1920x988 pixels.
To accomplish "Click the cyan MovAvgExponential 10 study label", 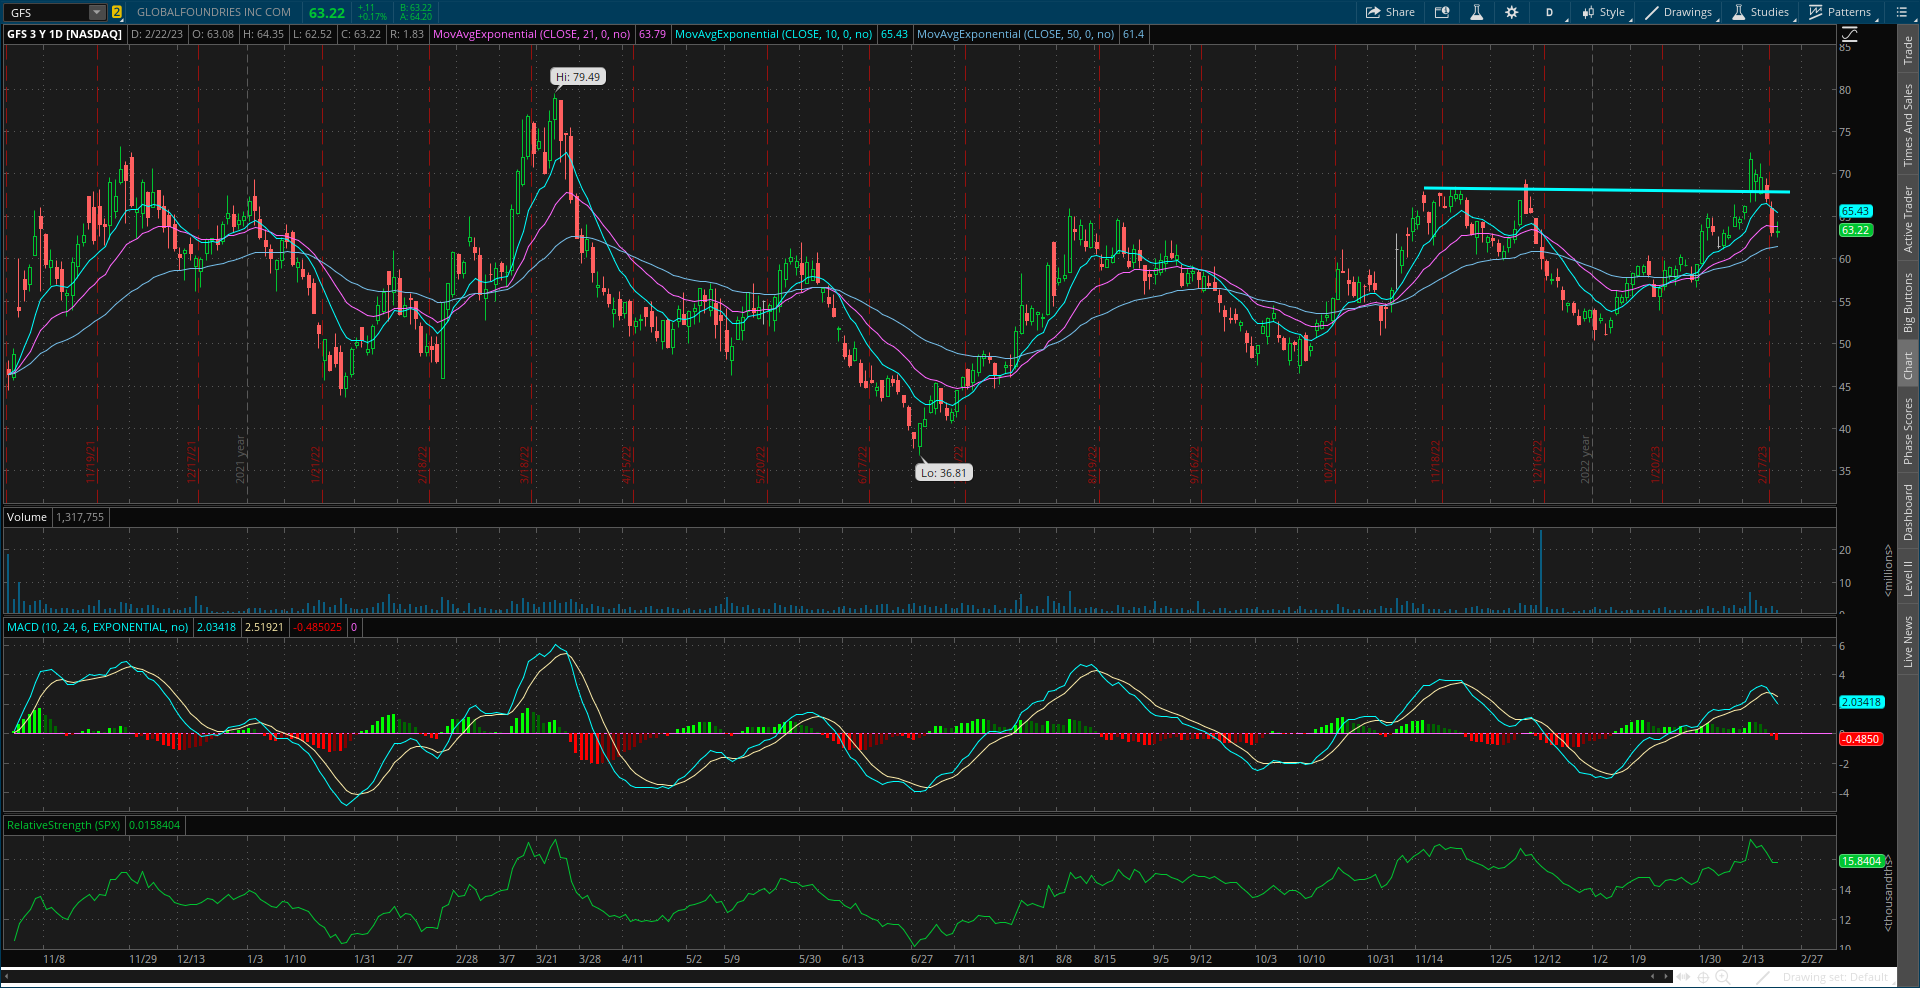I will click(773, 34).
